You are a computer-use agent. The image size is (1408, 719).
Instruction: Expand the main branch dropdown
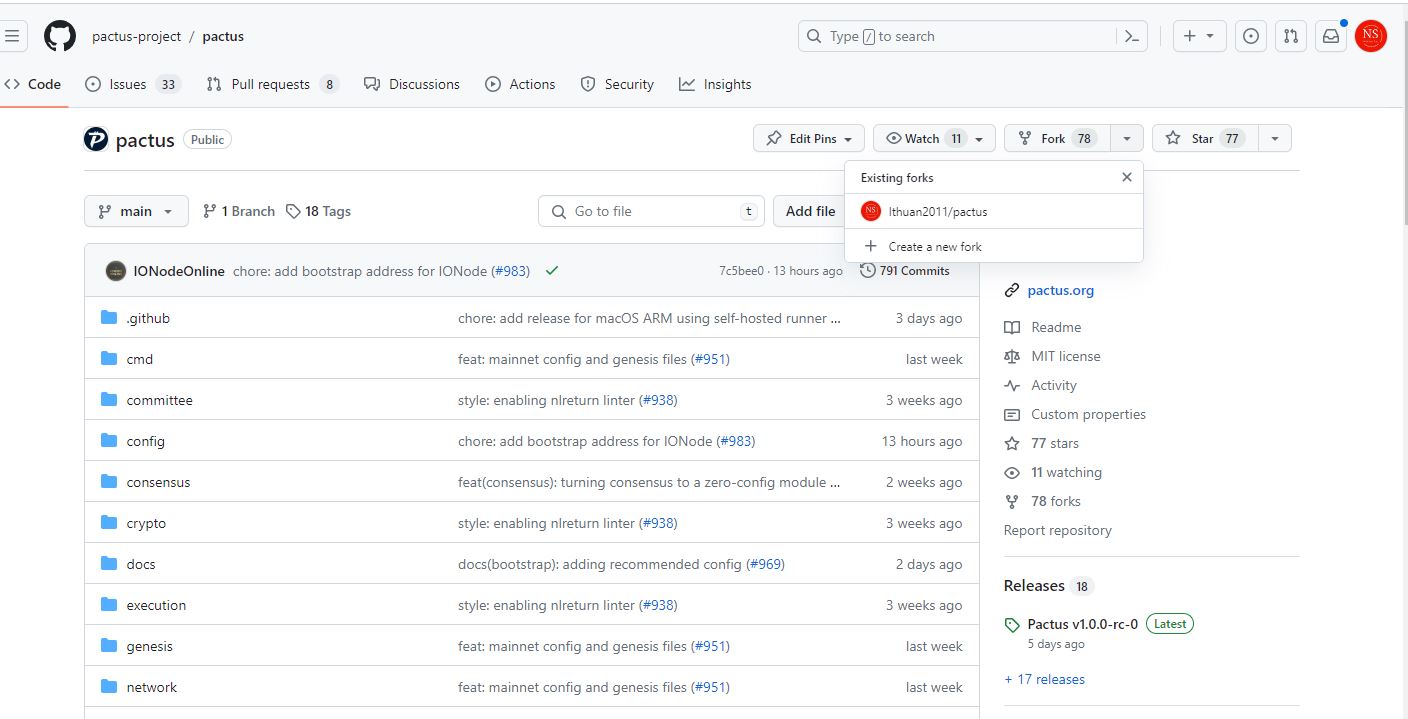(136, 212)
